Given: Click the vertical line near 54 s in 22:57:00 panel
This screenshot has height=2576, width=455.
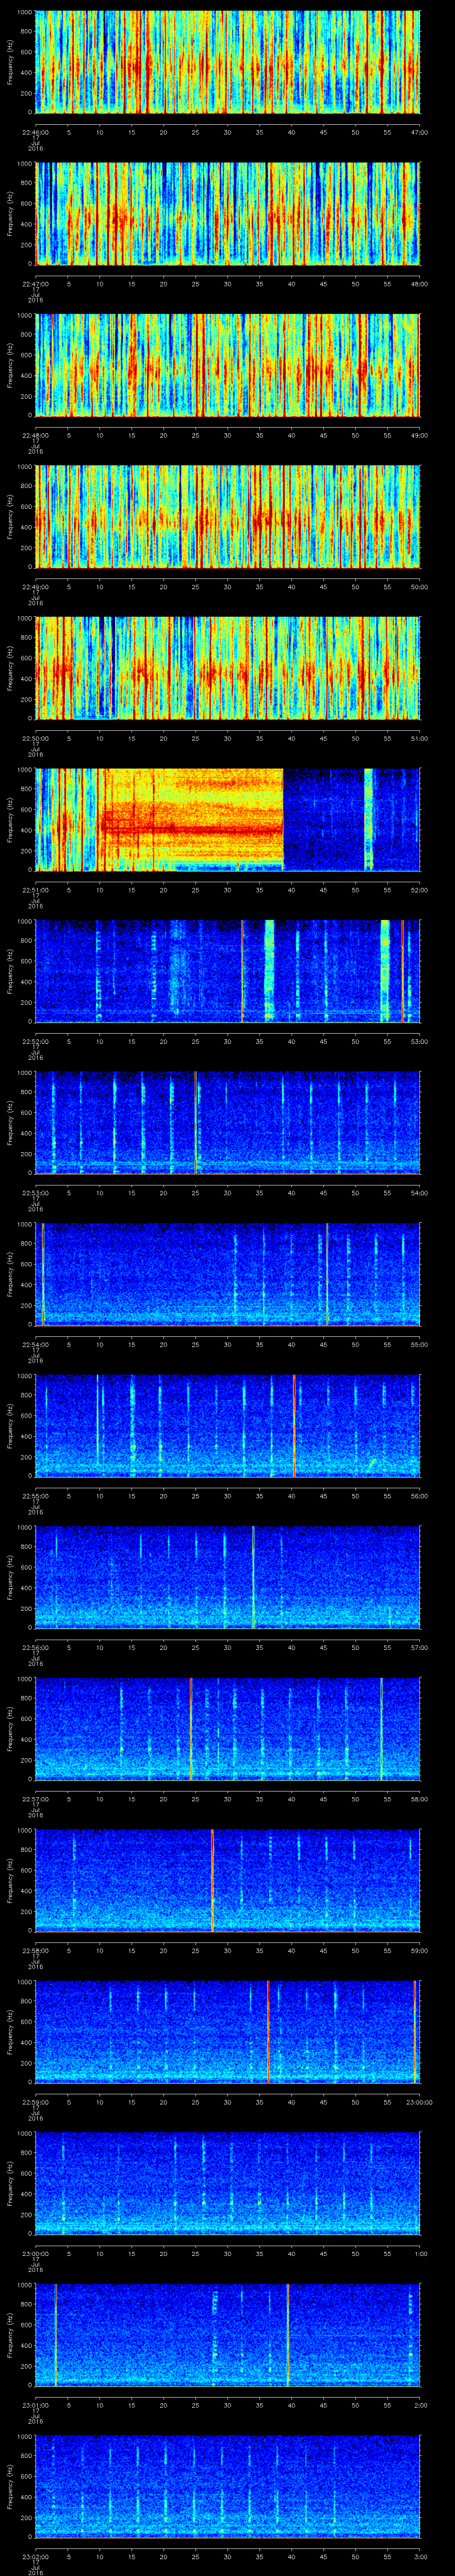Looking at the screenshot, I should 381,1729.
